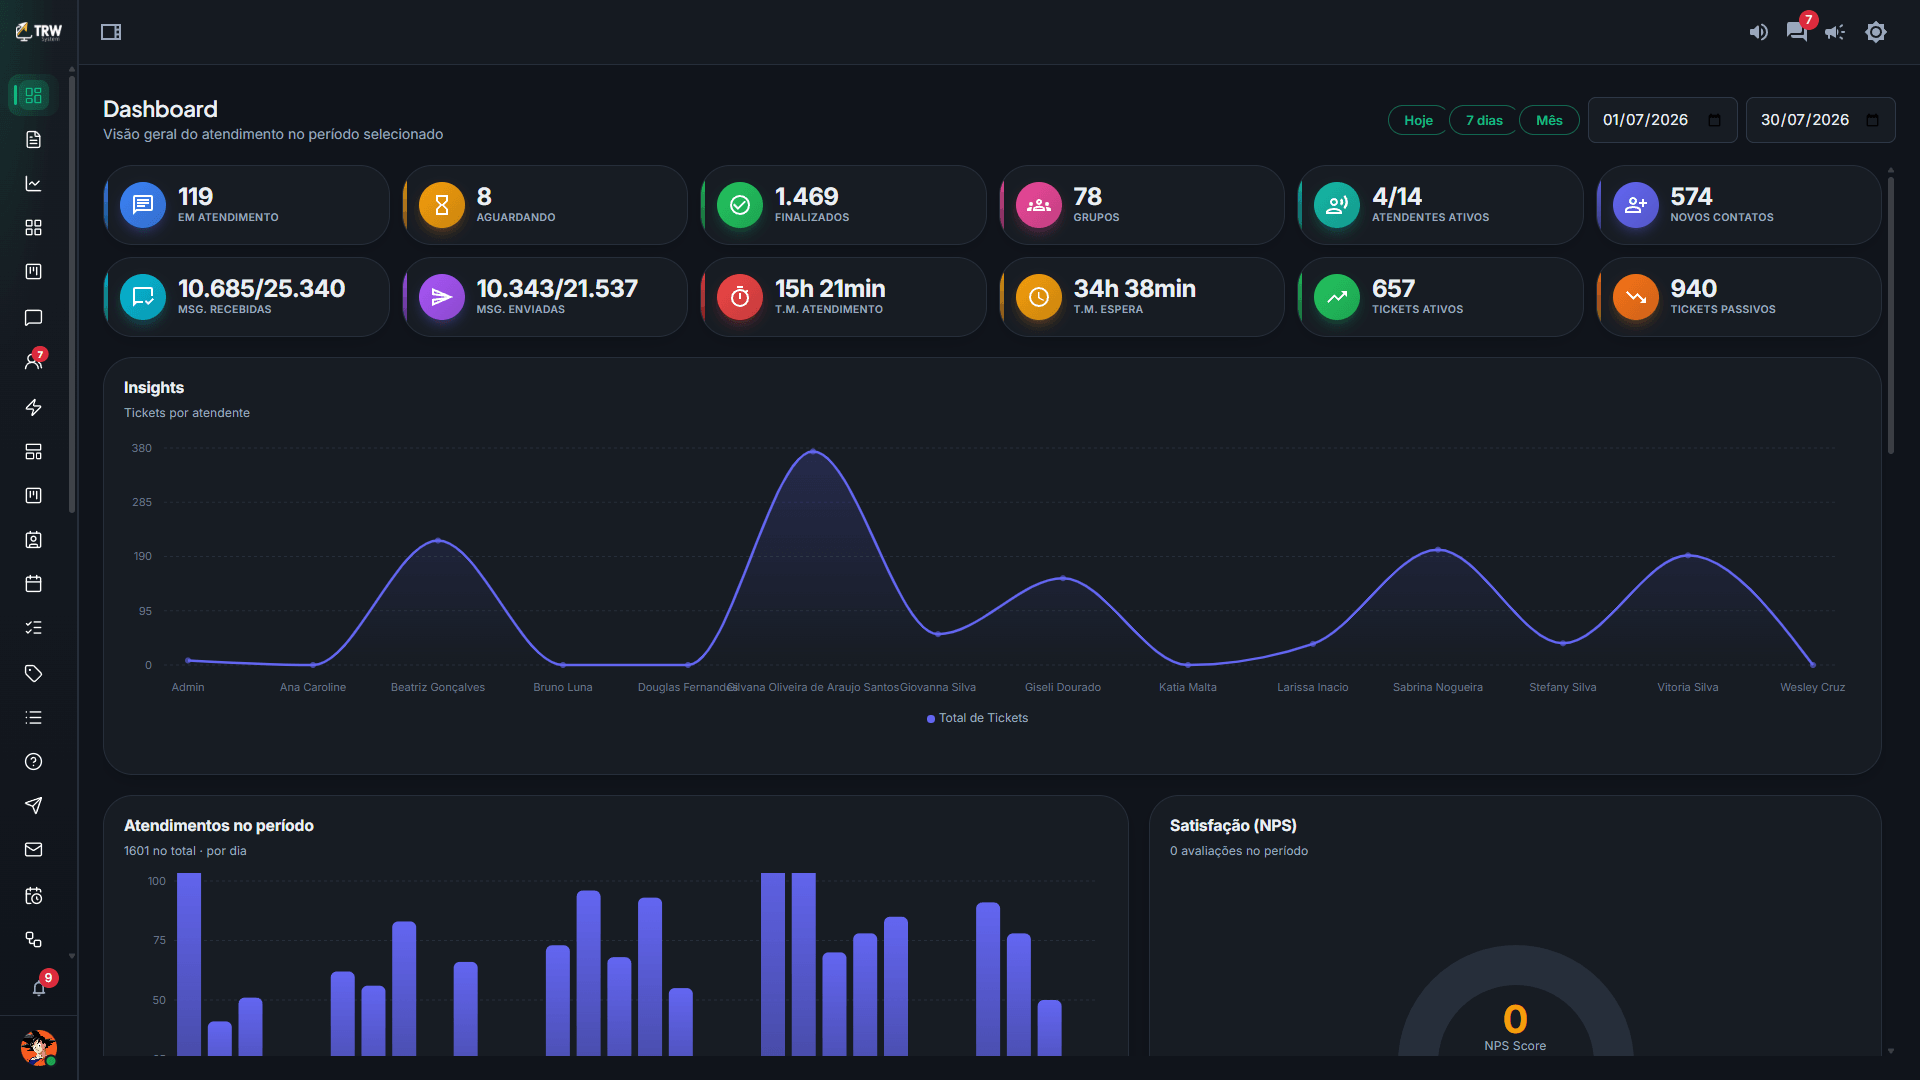
Task: Open the lightning bolt quick replies icon
Action: click(33, 407)
